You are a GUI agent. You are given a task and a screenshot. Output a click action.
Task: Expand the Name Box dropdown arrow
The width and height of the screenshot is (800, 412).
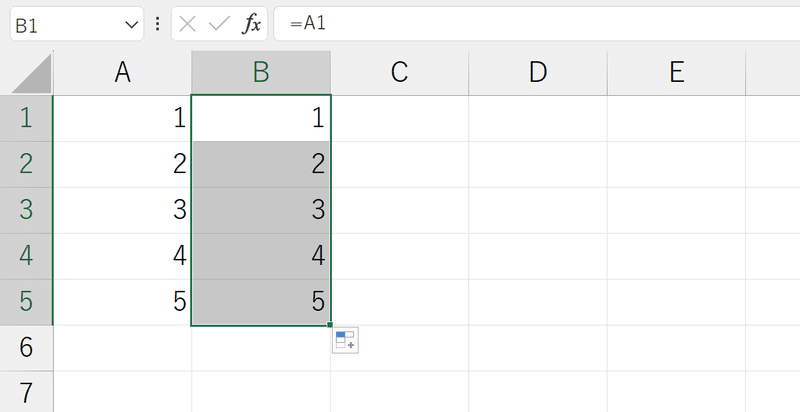click(x=131, y=24)
